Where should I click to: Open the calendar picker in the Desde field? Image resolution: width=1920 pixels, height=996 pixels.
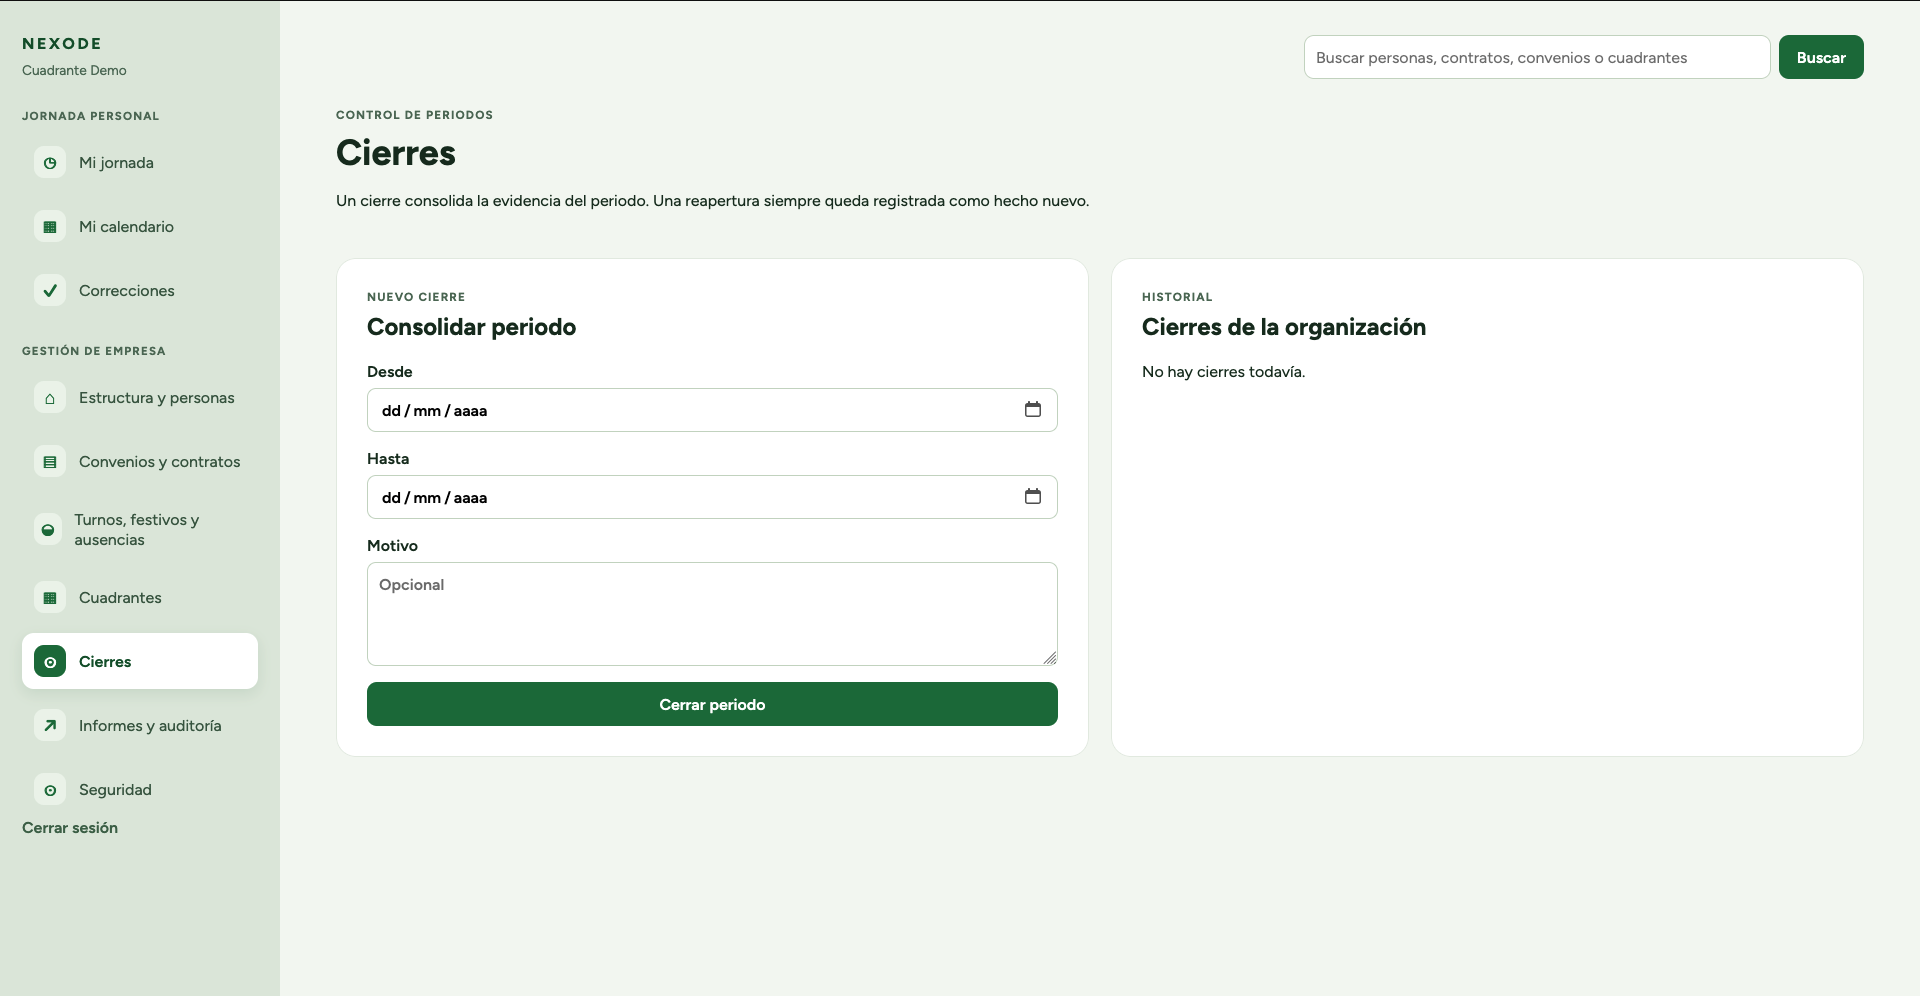(x=1033, y=410)
